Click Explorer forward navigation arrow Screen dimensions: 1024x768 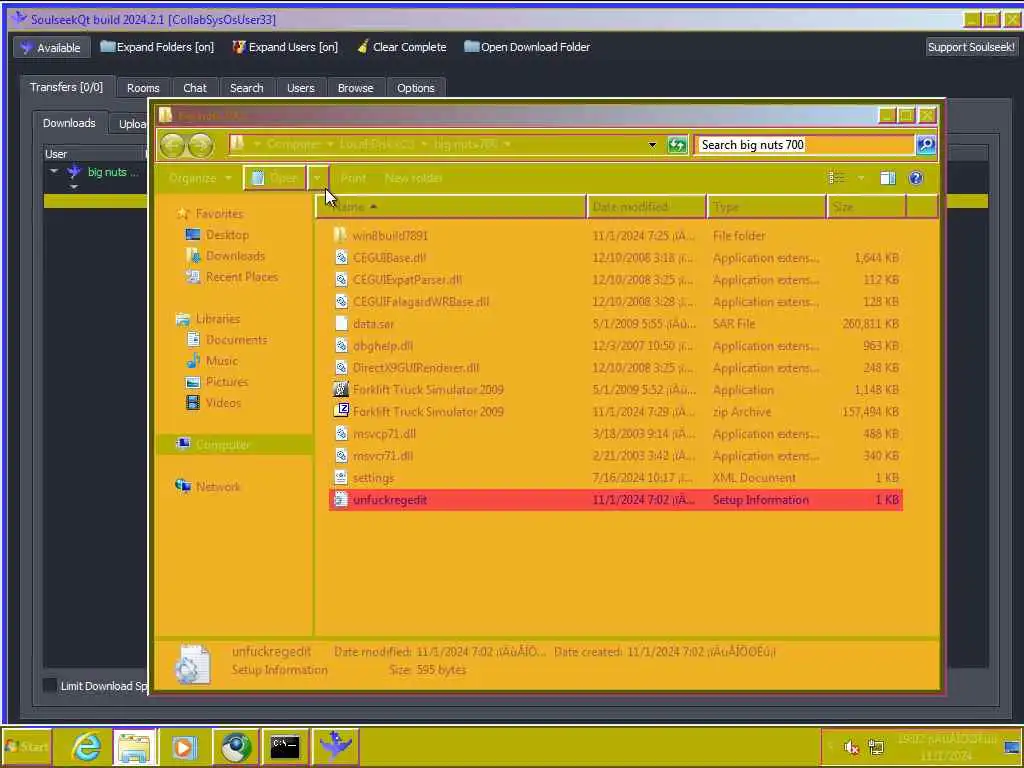(x=200, y=145)
